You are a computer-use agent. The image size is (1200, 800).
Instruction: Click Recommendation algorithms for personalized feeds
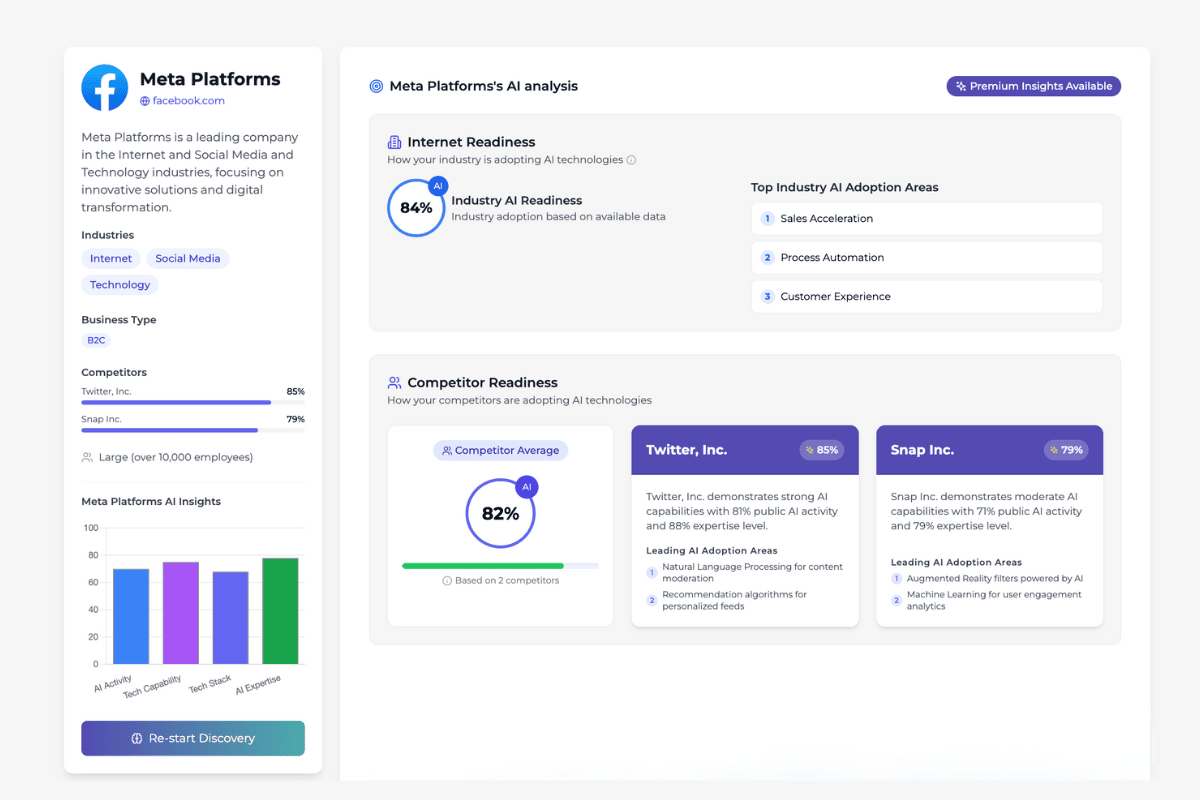[x=735, y=600]
